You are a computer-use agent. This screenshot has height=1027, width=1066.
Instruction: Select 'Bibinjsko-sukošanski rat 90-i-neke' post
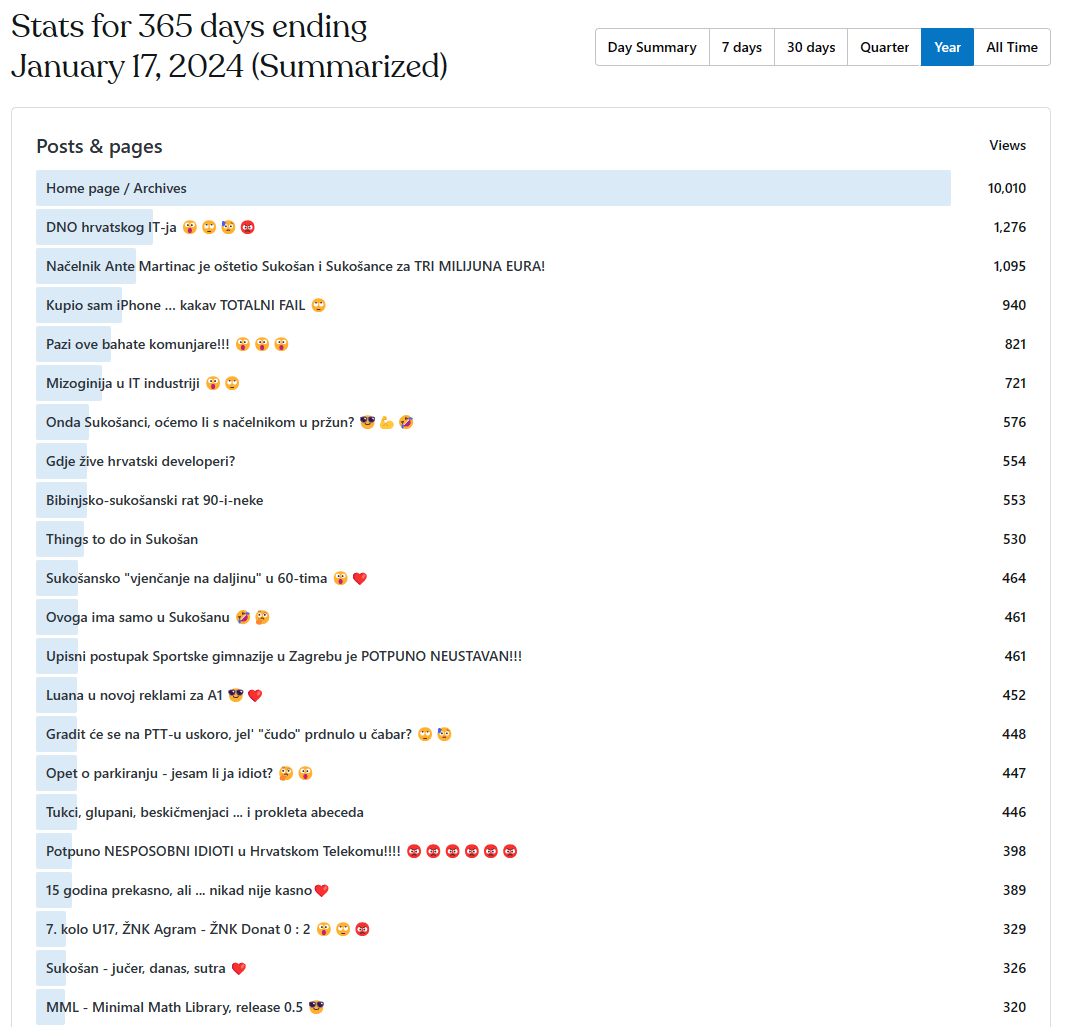(x=154, y=500)
